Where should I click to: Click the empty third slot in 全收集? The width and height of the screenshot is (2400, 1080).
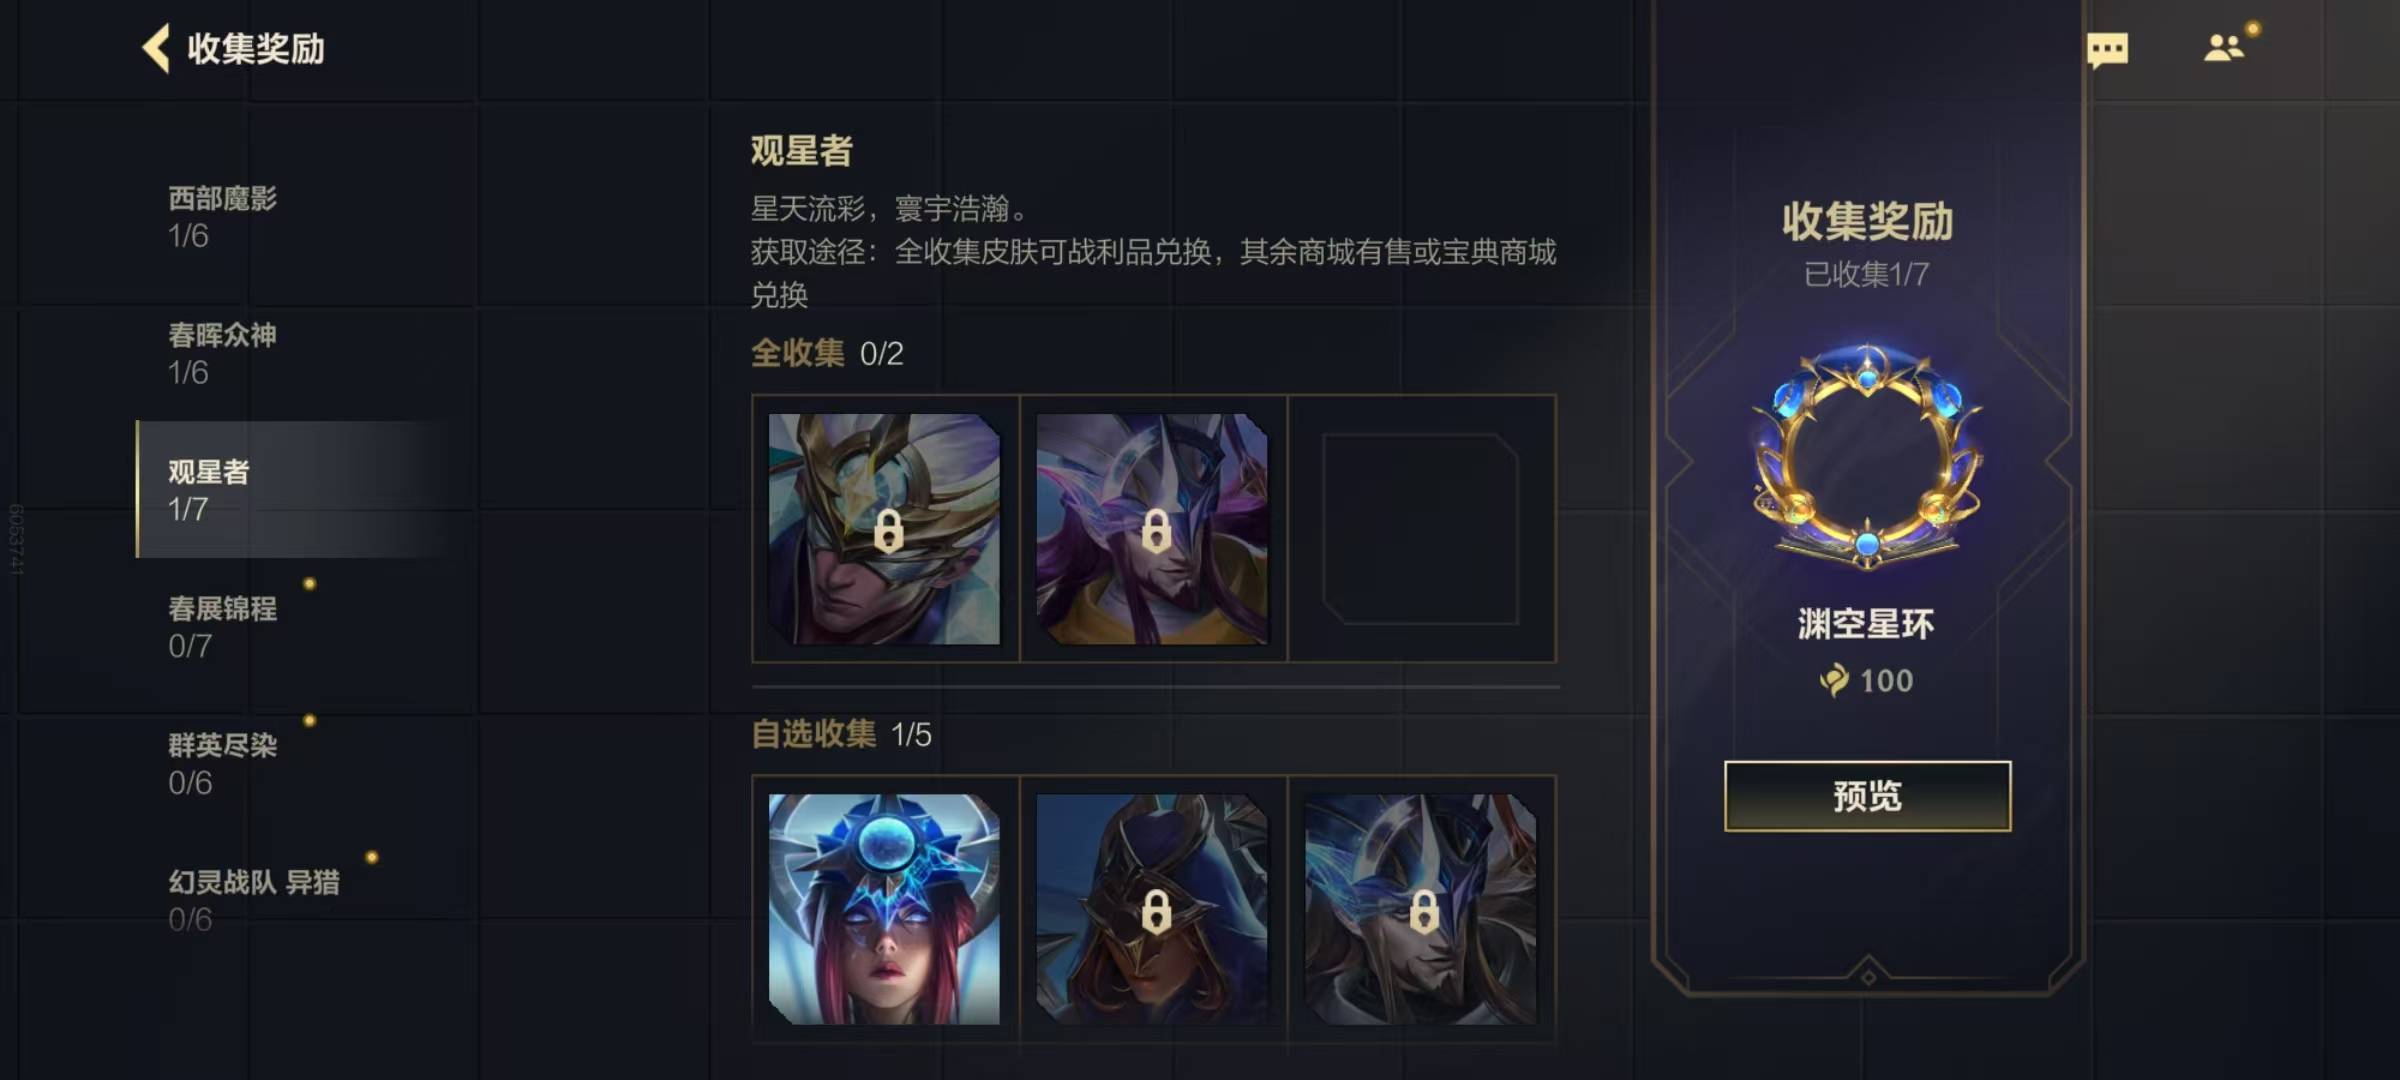coord(1421,529)
